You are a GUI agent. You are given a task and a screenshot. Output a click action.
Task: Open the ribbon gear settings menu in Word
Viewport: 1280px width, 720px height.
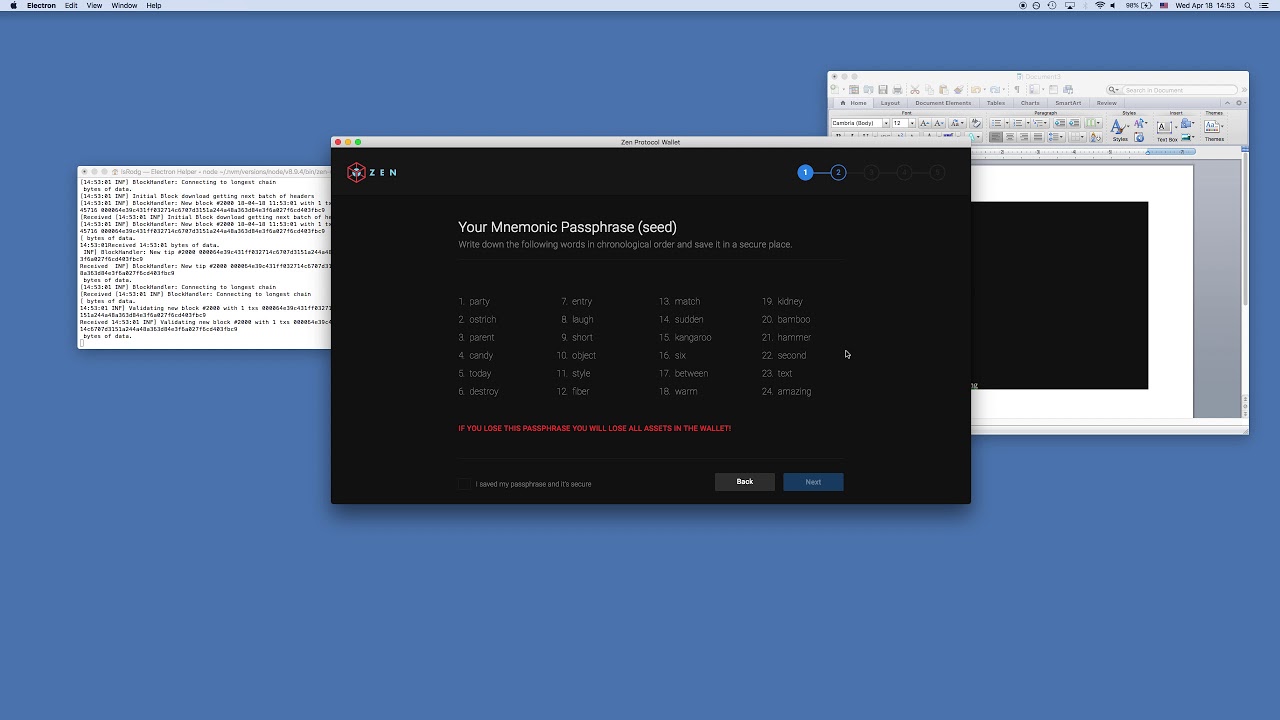pyautogui.click(x=1240, y=103)
